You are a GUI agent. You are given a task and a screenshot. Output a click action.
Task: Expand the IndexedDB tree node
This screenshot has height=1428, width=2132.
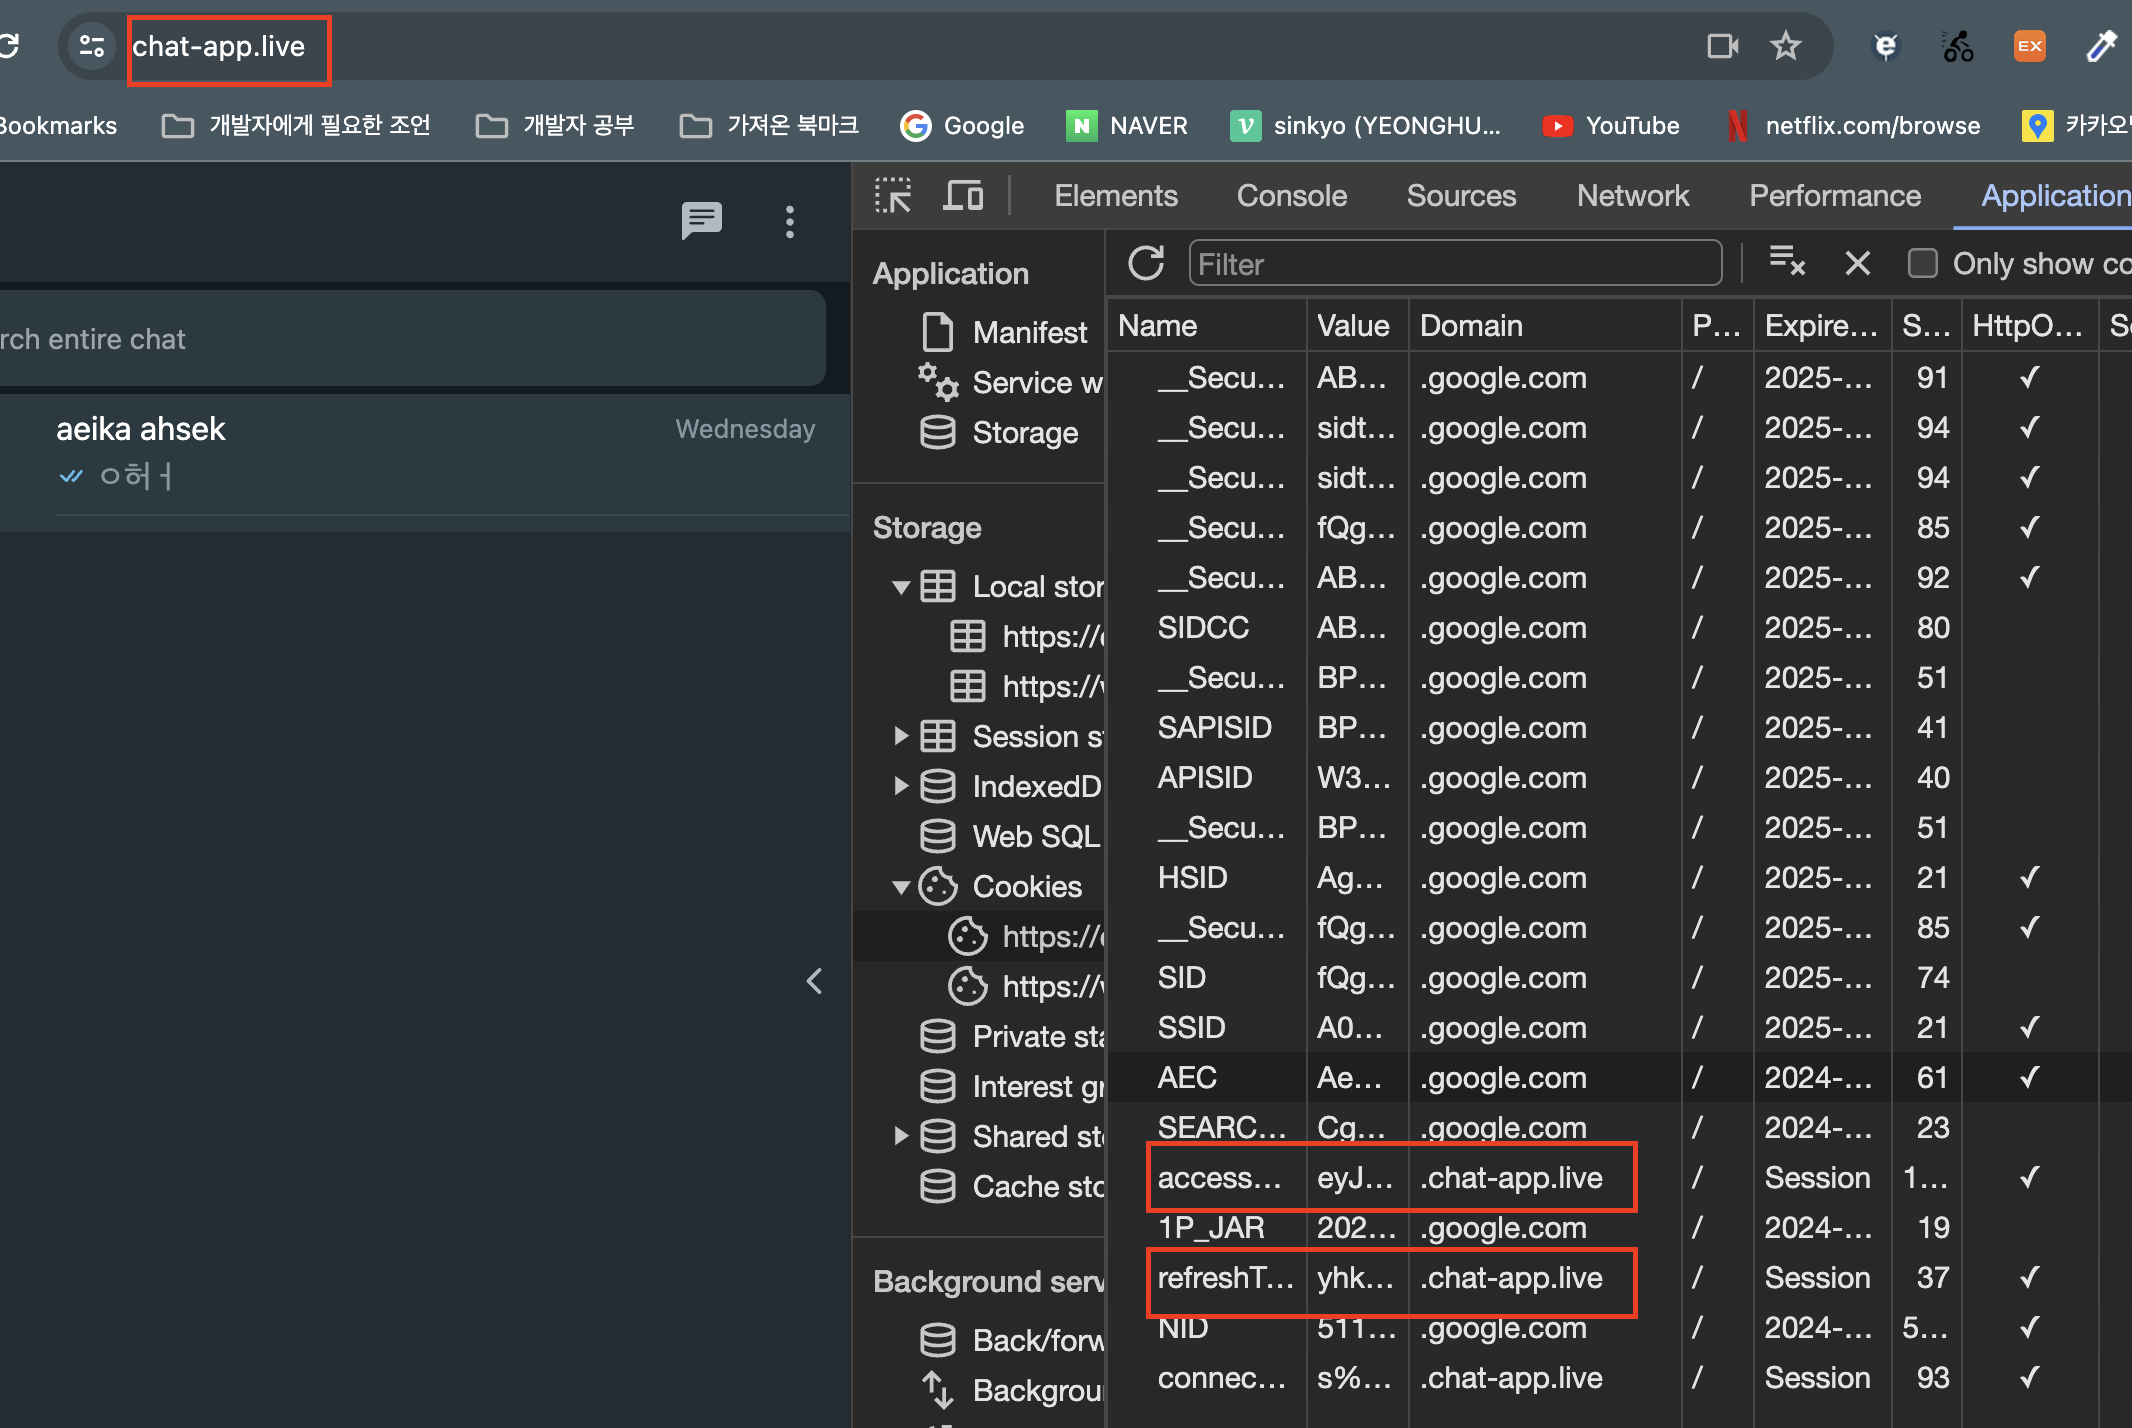tap(901, 786)
